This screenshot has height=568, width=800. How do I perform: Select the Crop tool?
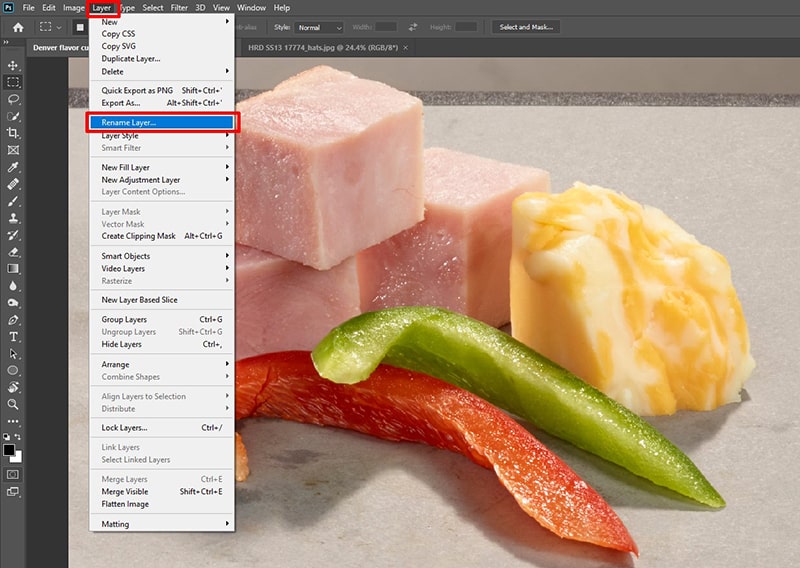13,133
